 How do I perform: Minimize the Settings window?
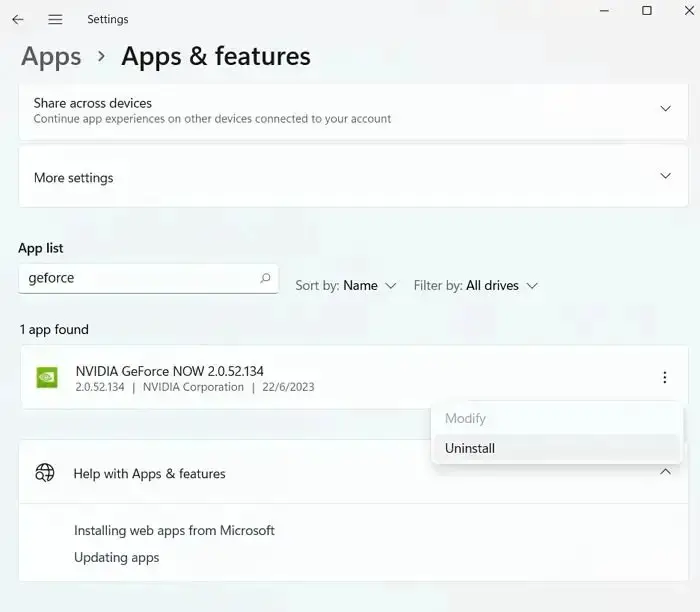tap(604, 11)
